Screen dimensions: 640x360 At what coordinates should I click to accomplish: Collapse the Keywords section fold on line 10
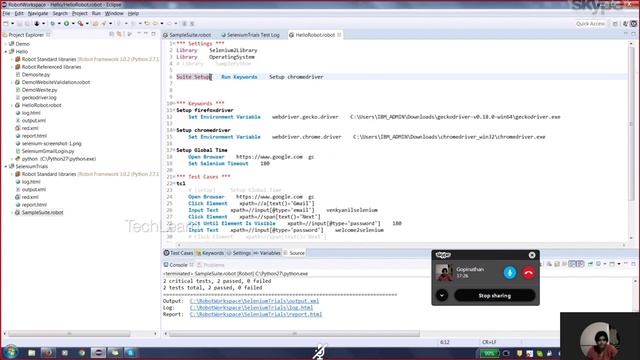[x=174, y=104]
